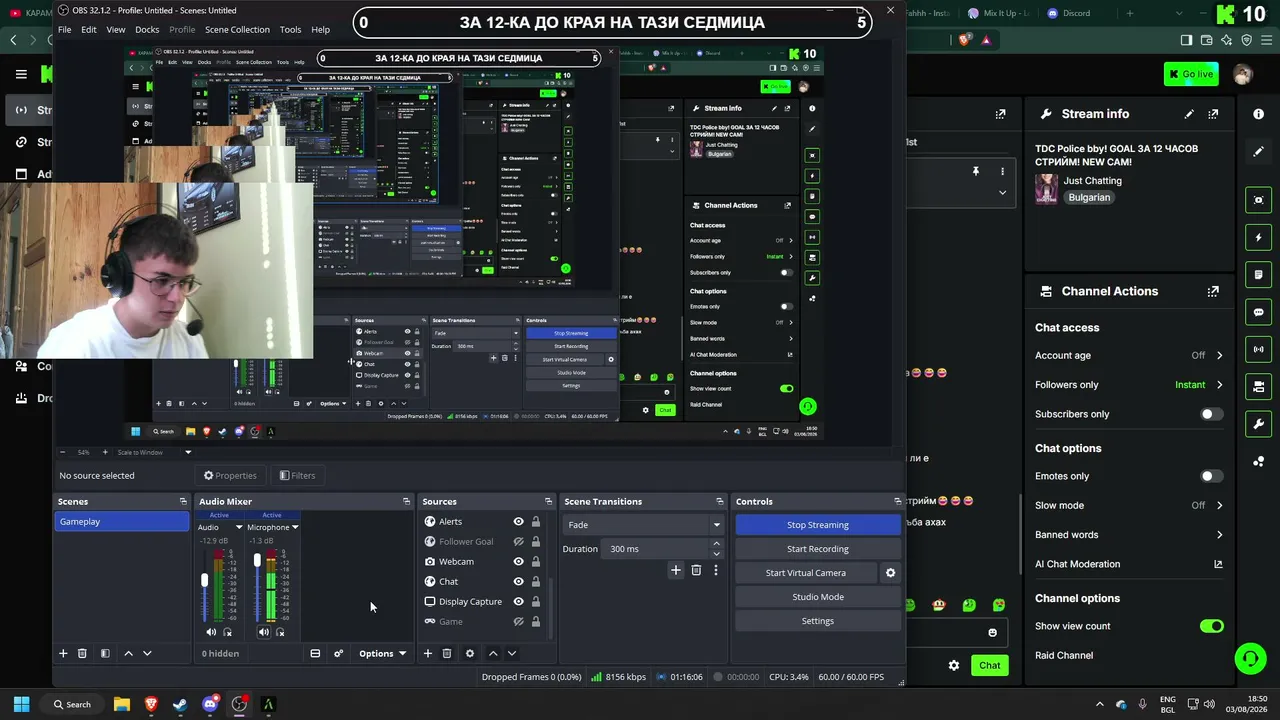Hide the Chat source
Viewport: 1280px width, 720px height.
click(x=518, y=581)
